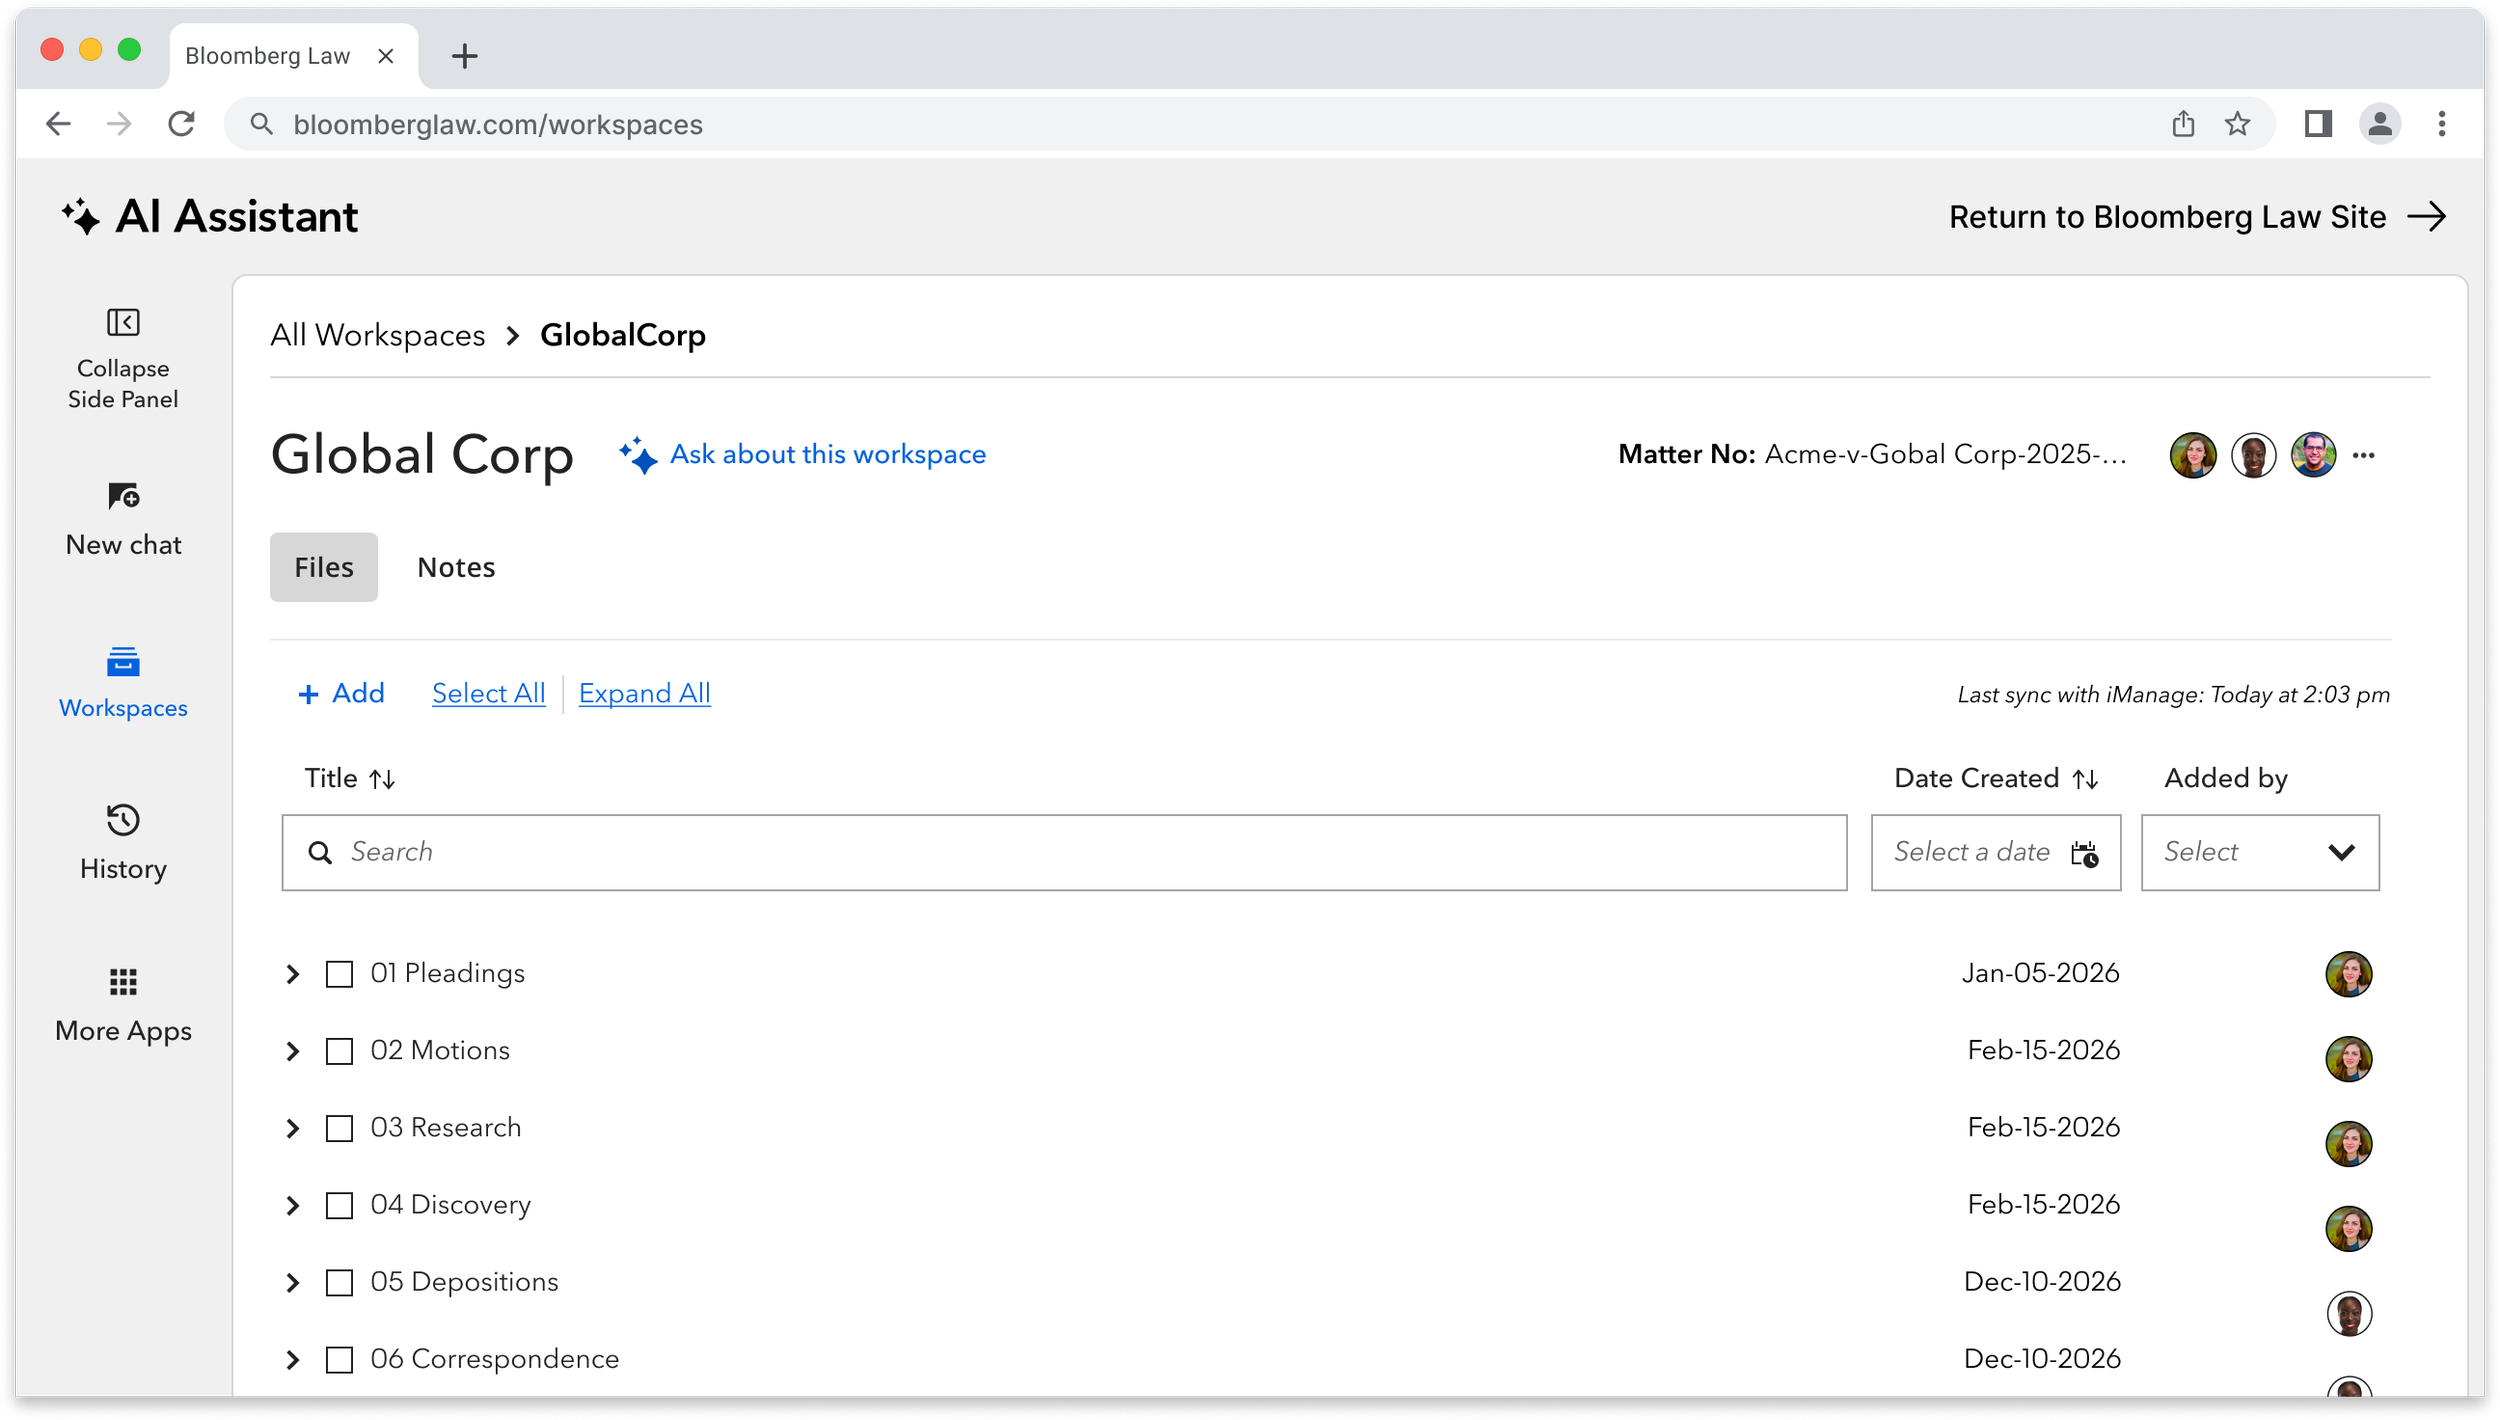2500x1420 pixels.
Task: Check the 05 Depositions checkbox
Action: click(340, 1281)
